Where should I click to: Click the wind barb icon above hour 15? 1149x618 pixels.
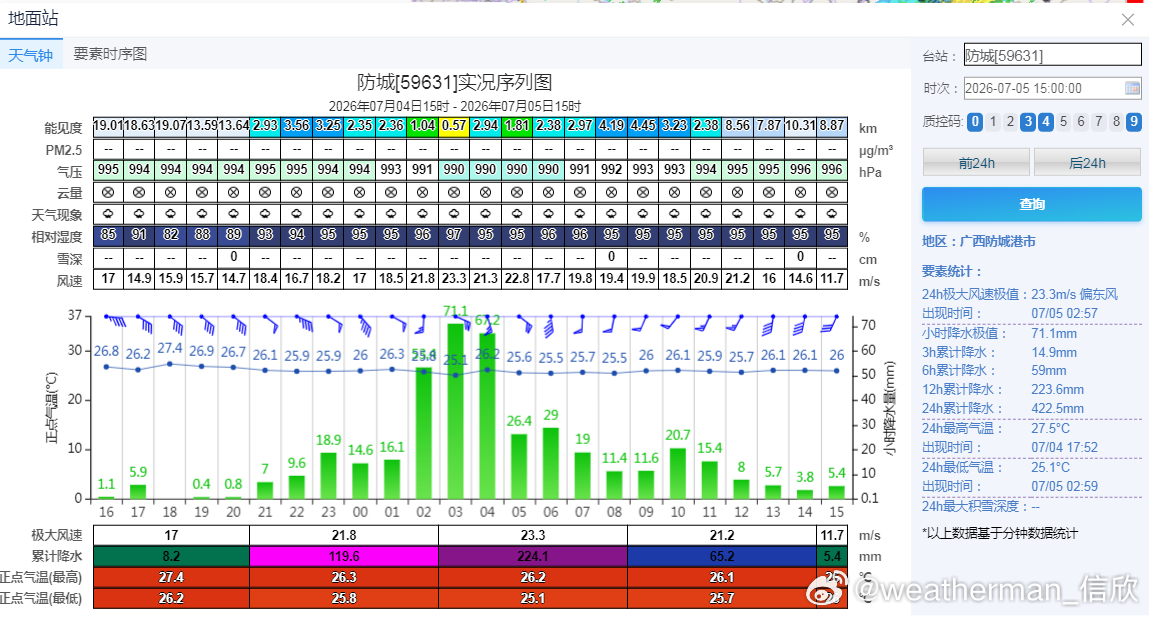coord(831,323)
